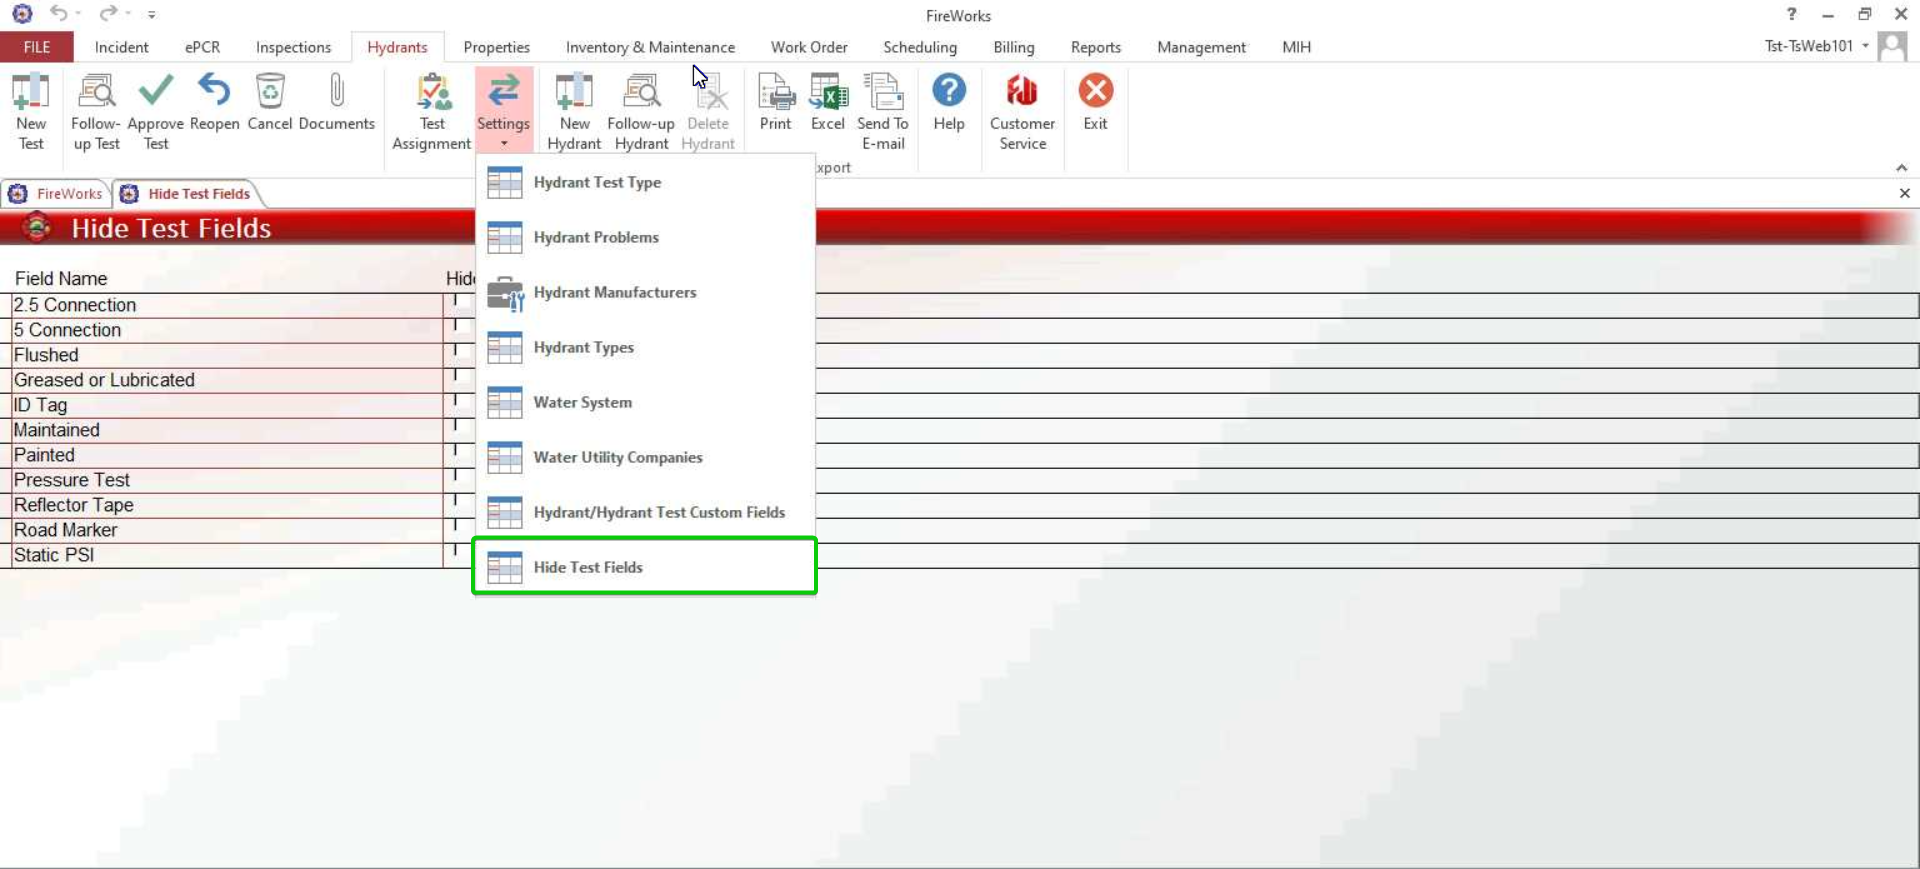Click the Send To E-mail icon
The image size is (1920, 869).
[882, 94]
